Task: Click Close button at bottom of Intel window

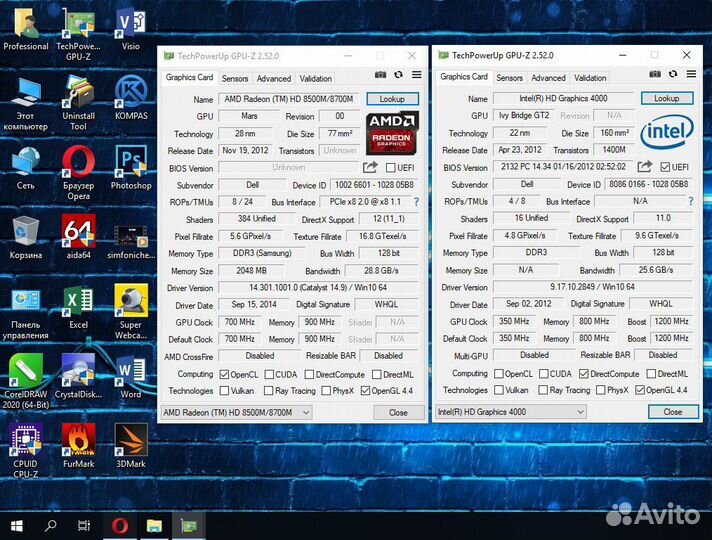Action: (673, 411)
